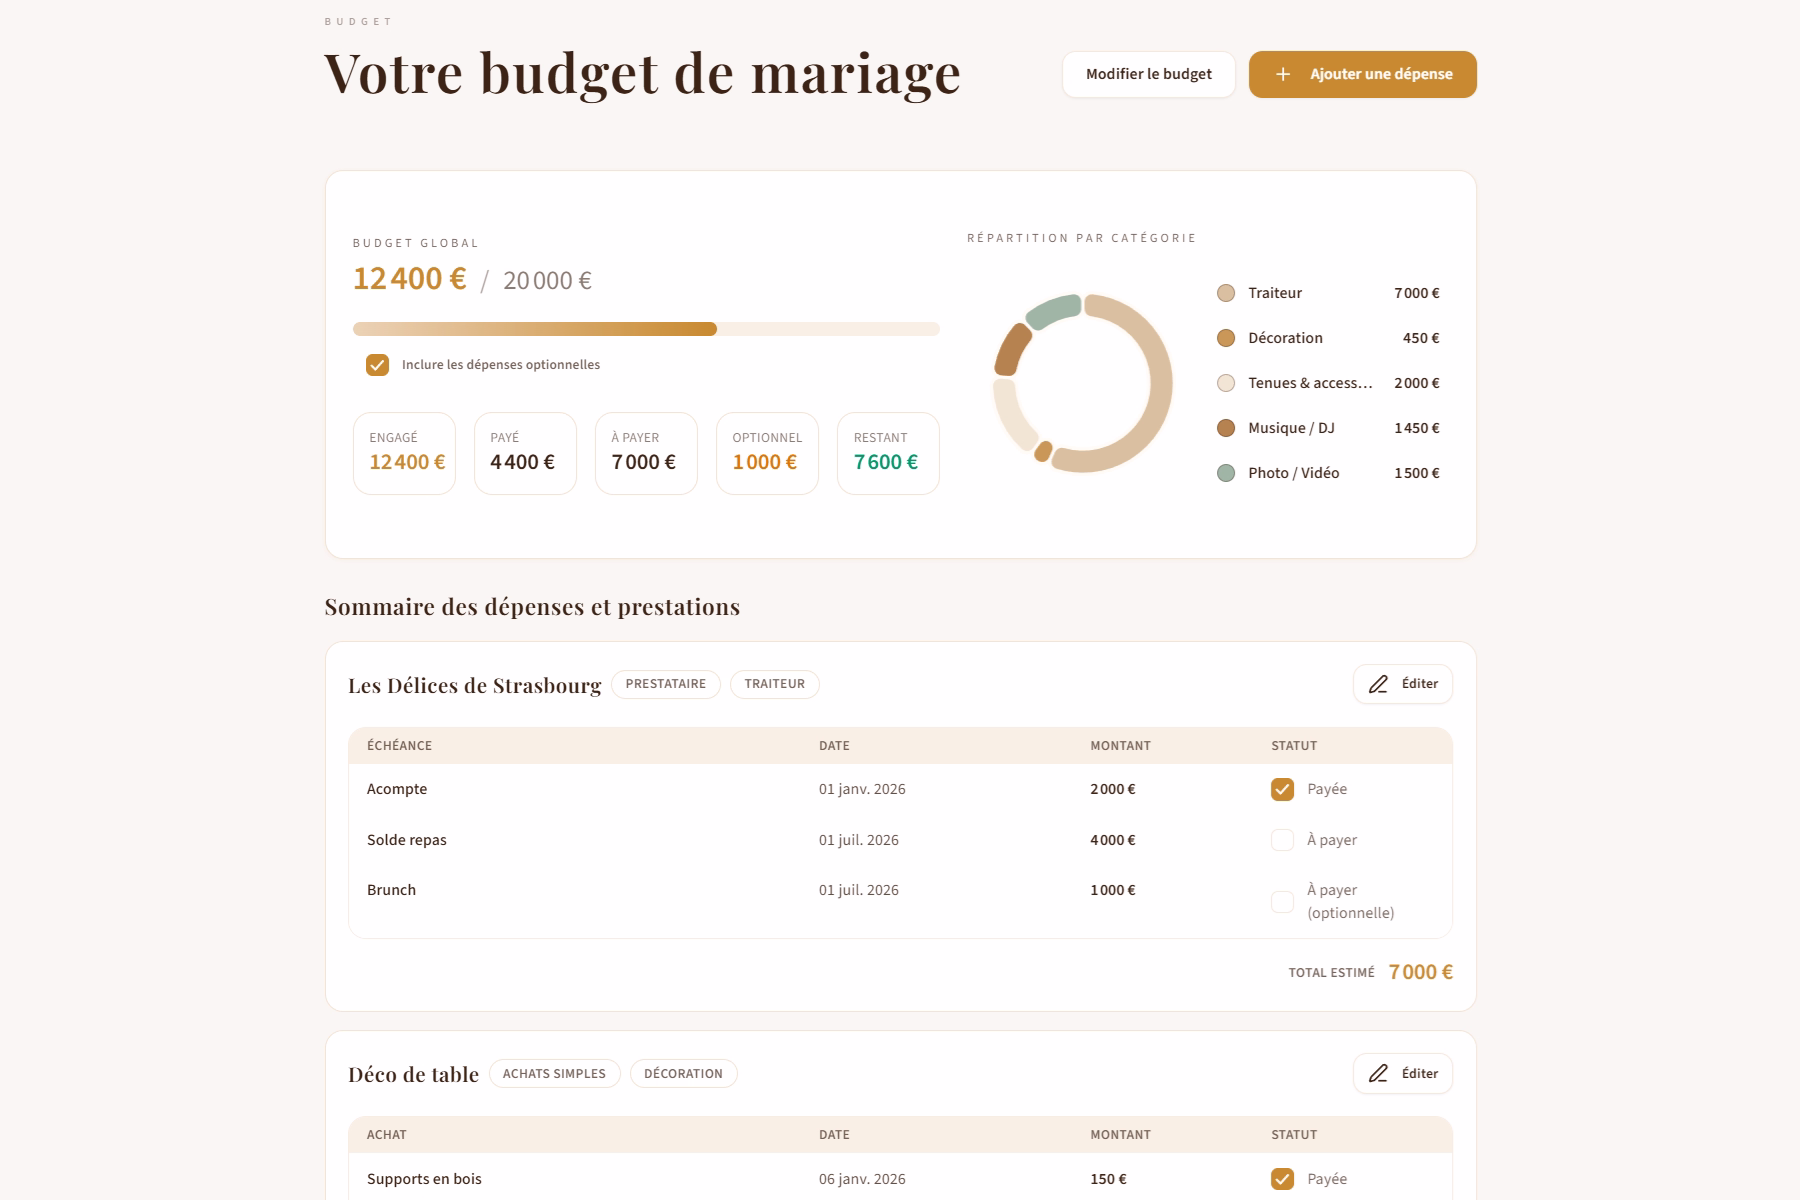
Task: Select the Photo / Vidéo color dot
Action: coord(1226,472)
